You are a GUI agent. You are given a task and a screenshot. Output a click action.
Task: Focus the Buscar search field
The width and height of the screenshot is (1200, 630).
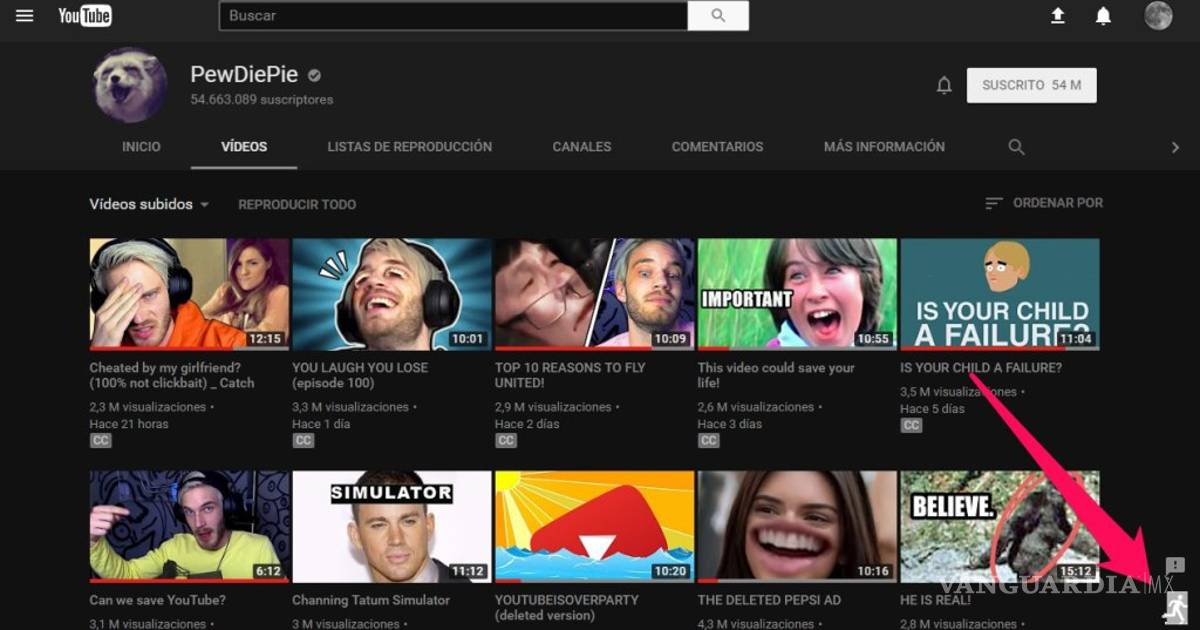tap(453, 16)
